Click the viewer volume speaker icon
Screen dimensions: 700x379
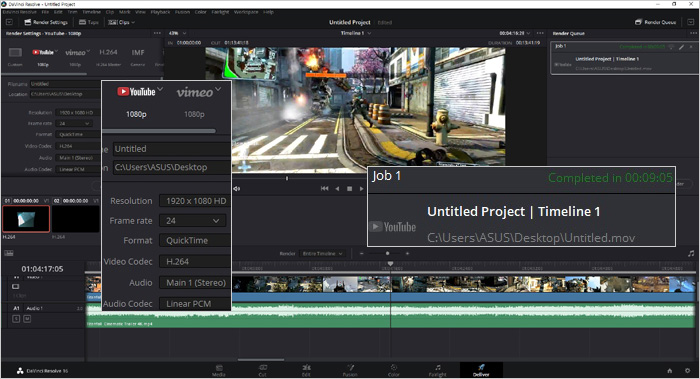237,189
